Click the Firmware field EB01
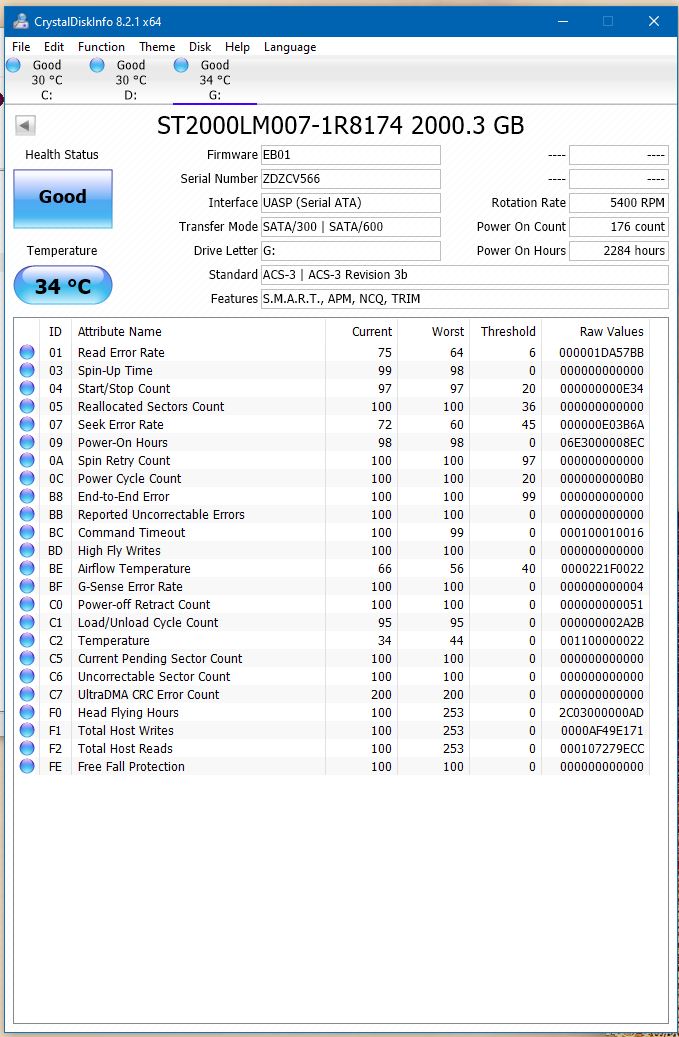This screenshot has height=1037, width=679. pos(350,155)
